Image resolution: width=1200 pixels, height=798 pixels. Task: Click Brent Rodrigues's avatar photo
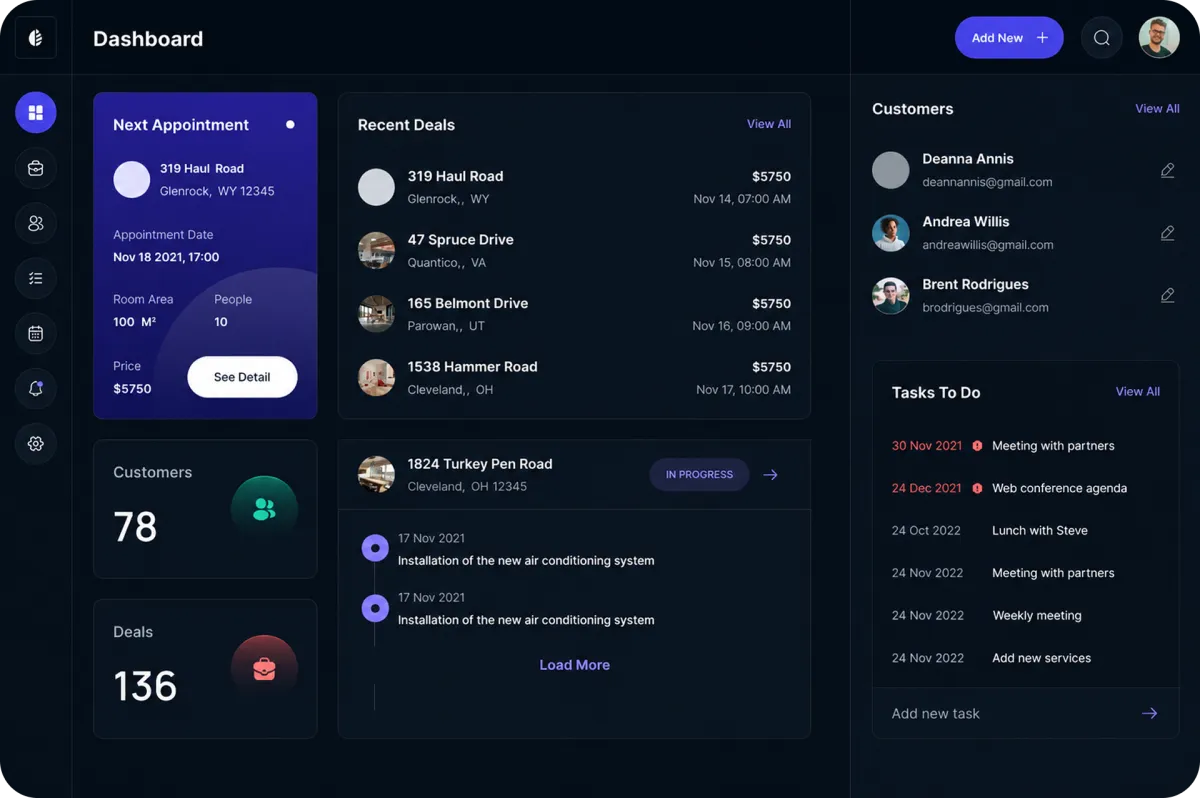point(890,296)
